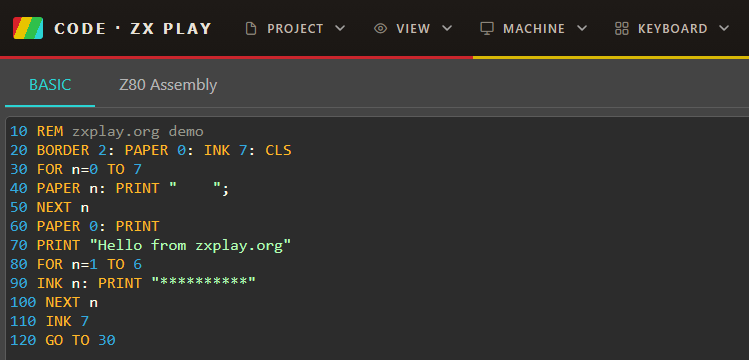Click the CLS keyword on line 20
Image resolution: width=749 pixels, height=360 pixels.
point(278,150)
